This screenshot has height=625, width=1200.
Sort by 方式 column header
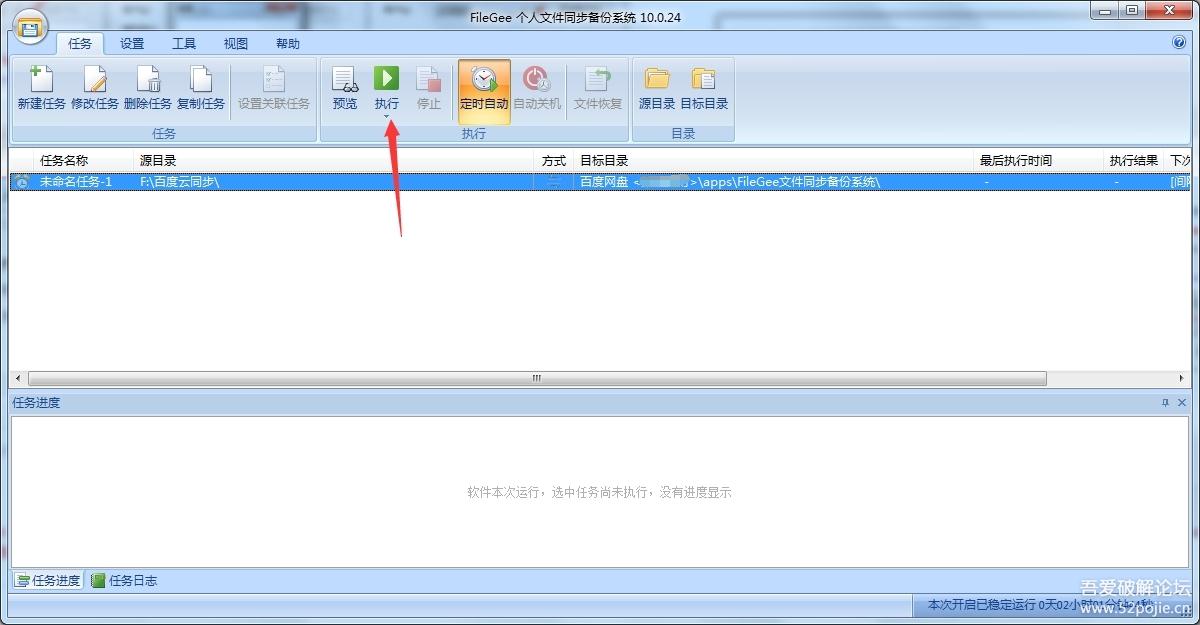point(554,161)
